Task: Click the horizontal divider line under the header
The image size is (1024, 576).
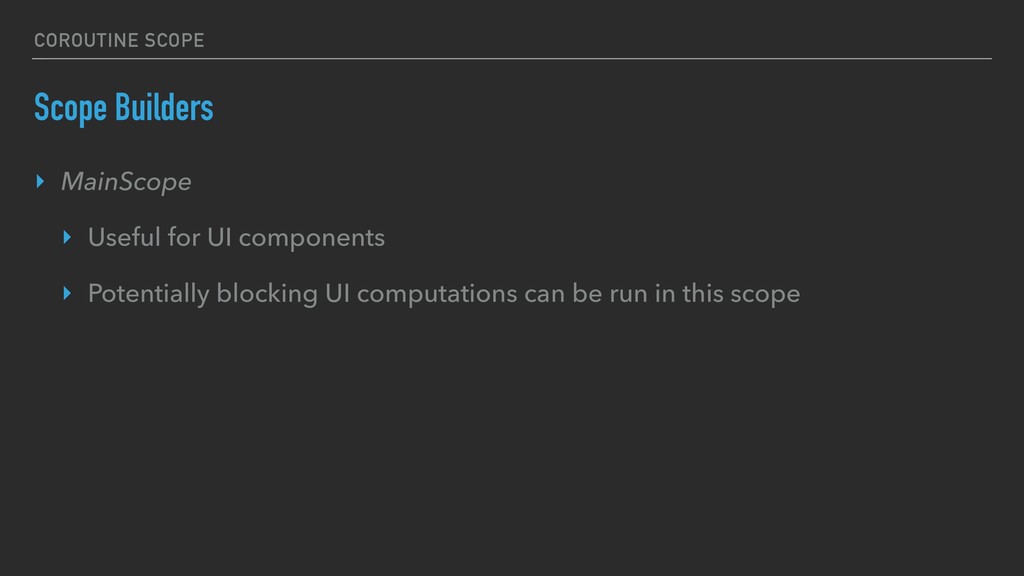Action: 512,59
